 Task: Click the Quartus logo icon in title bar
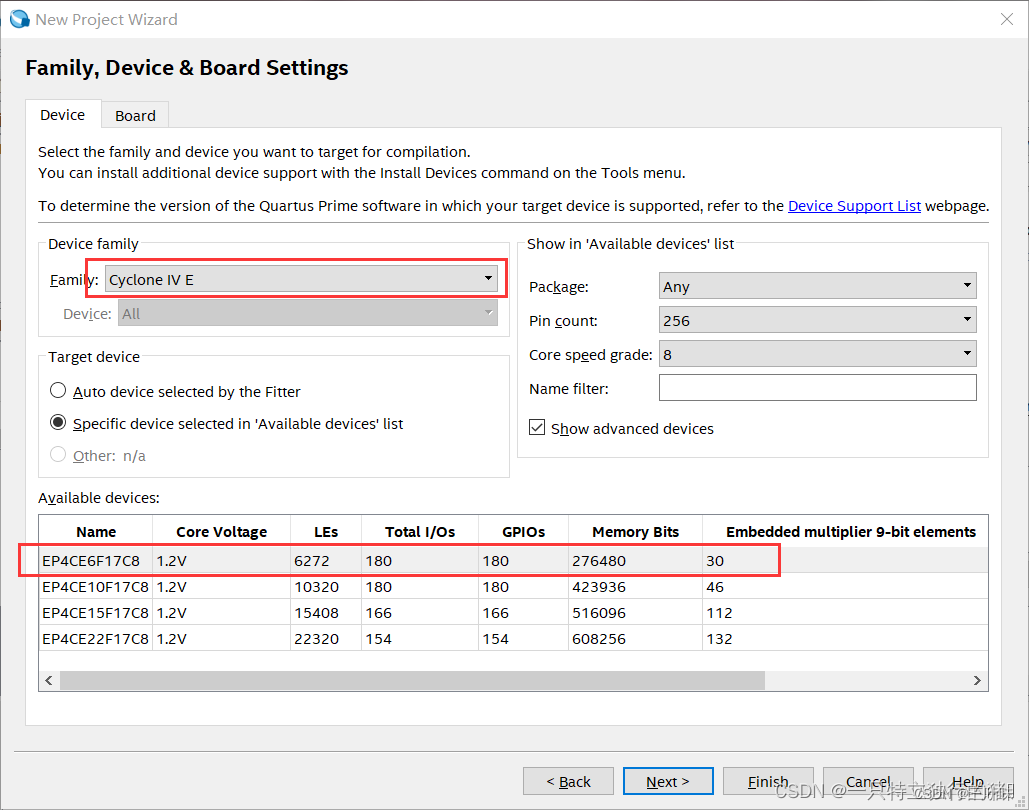[20, 20]
